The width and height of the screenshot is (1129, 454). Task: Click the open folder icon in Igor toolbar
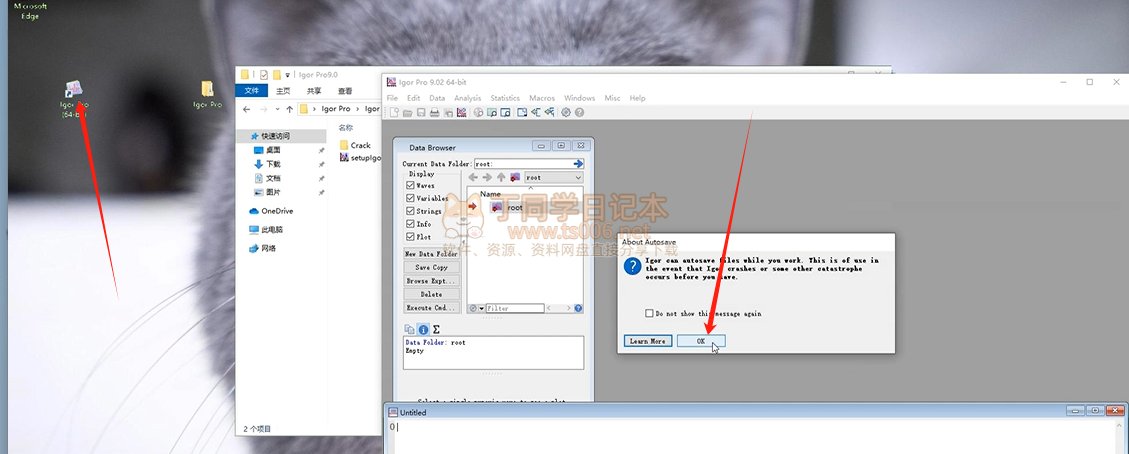[408, 113]
